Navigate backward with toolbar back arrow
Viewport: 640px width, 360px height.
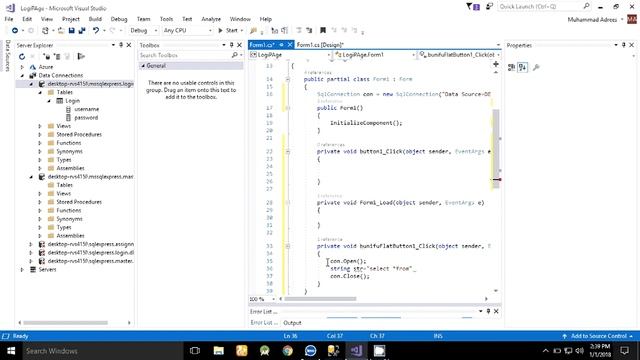[15, 31]
